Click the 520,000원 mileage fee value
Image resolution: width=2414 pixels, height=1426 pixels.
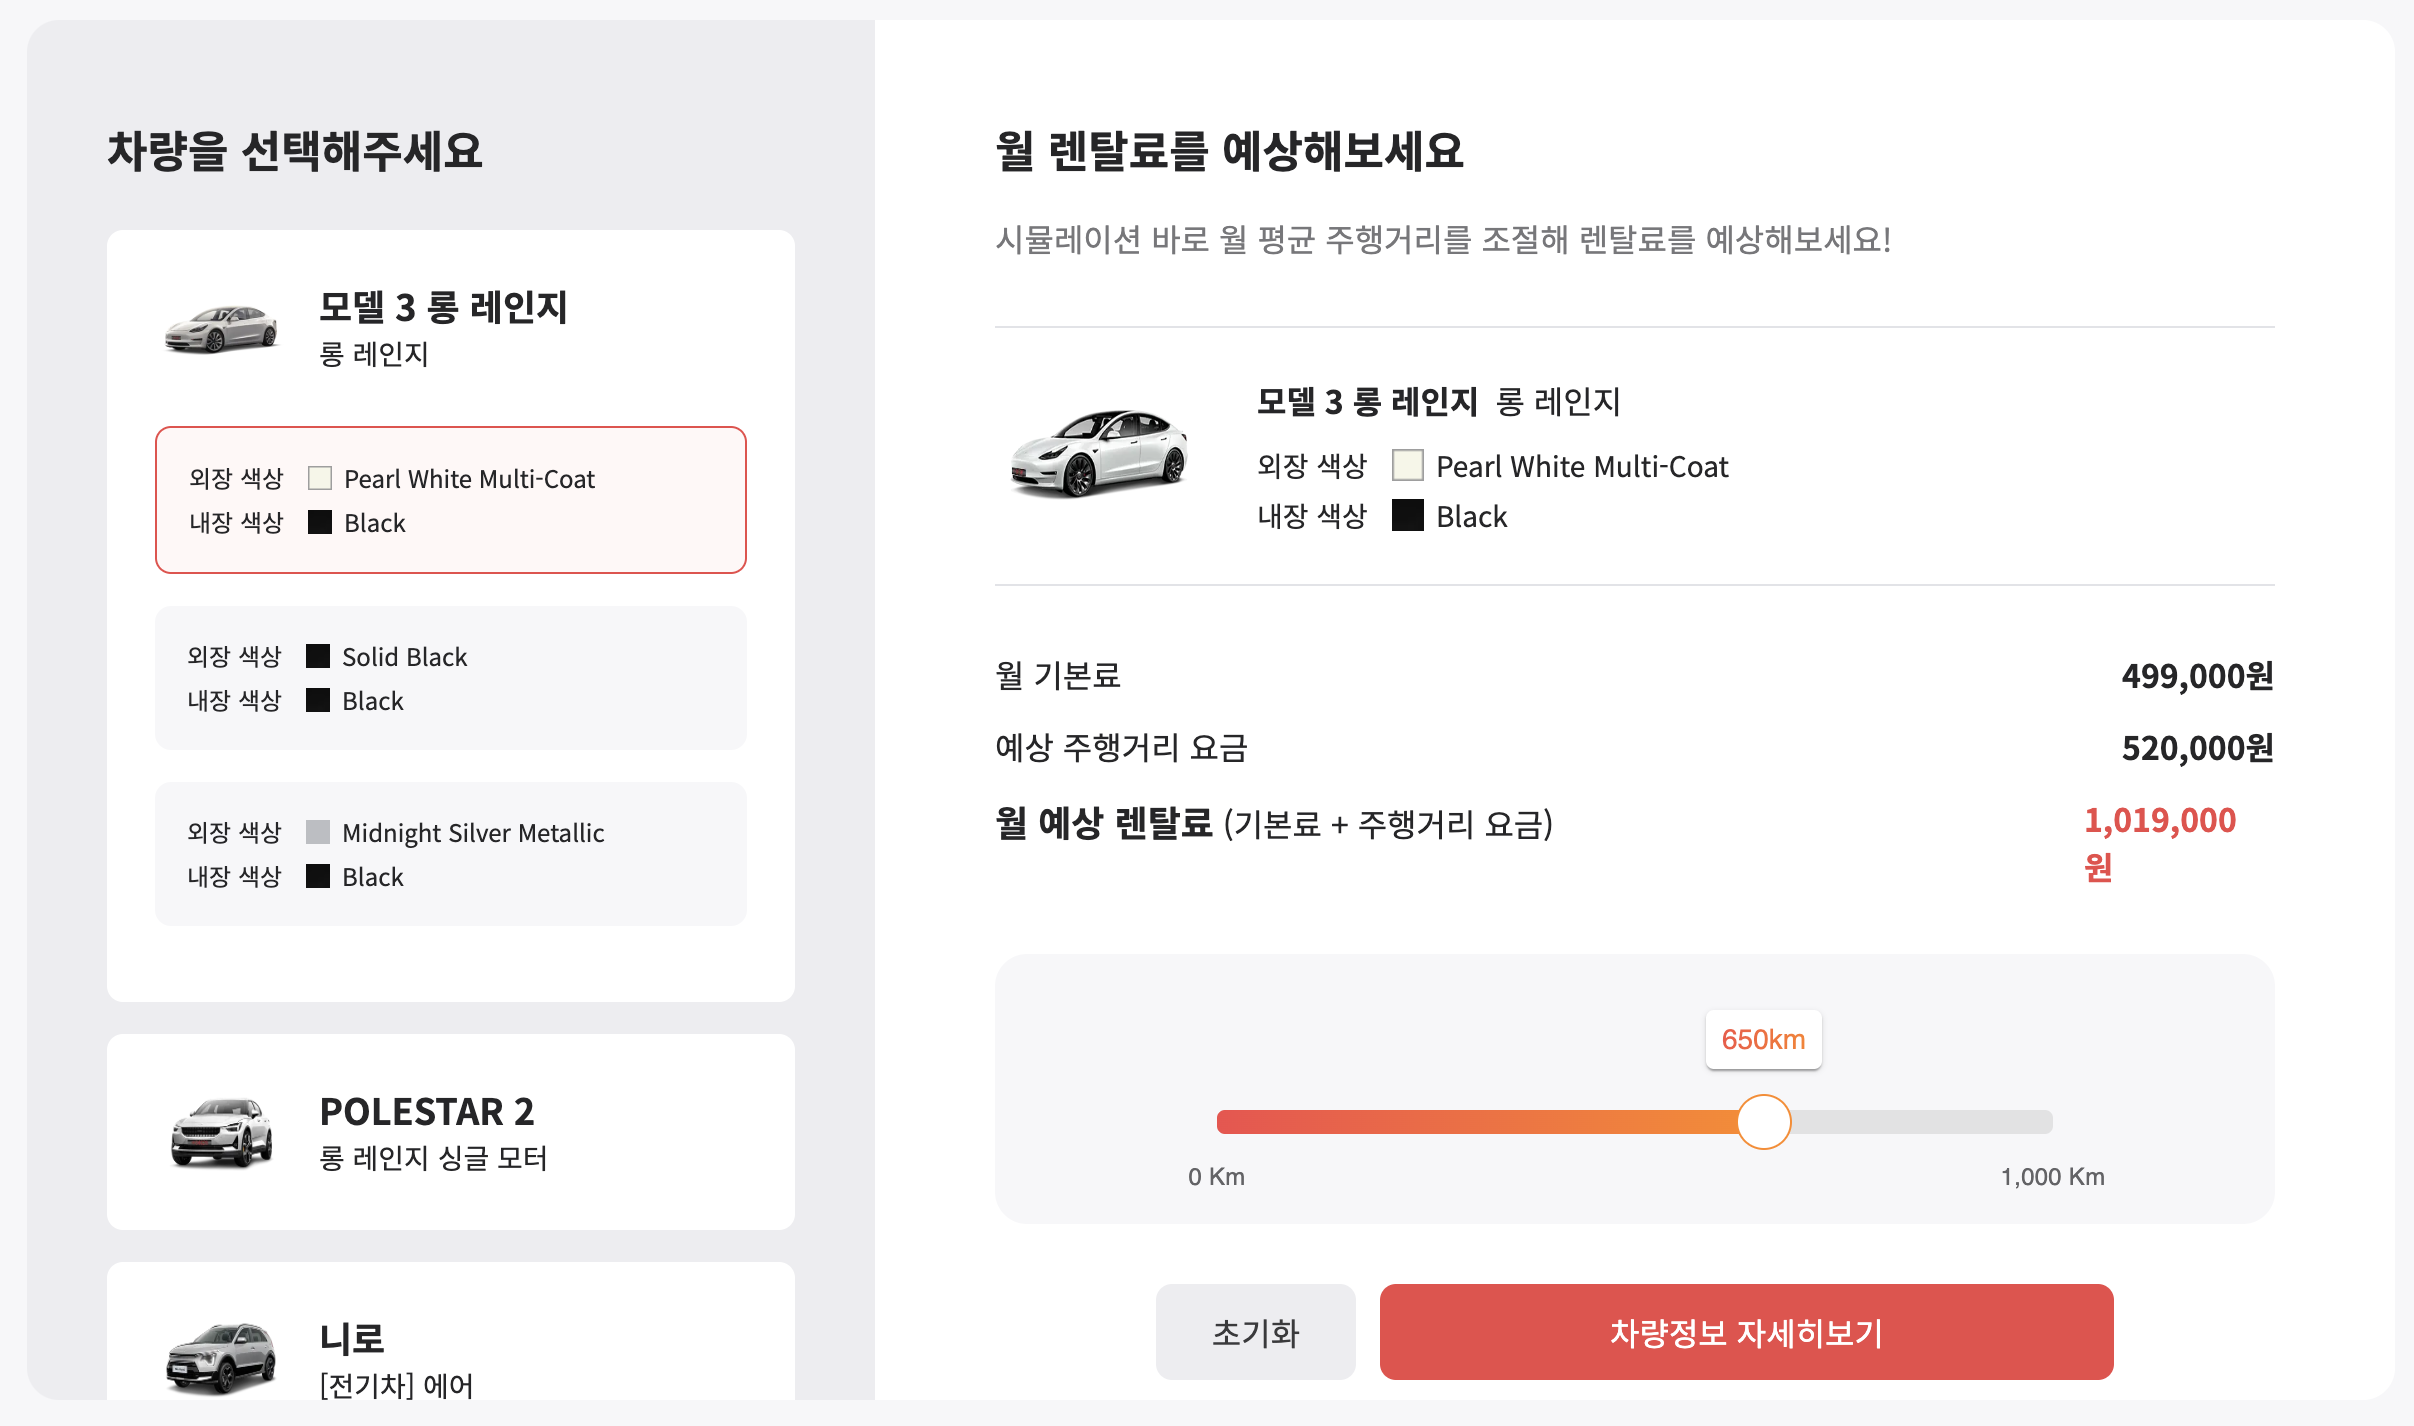[x=2198, y=748]
